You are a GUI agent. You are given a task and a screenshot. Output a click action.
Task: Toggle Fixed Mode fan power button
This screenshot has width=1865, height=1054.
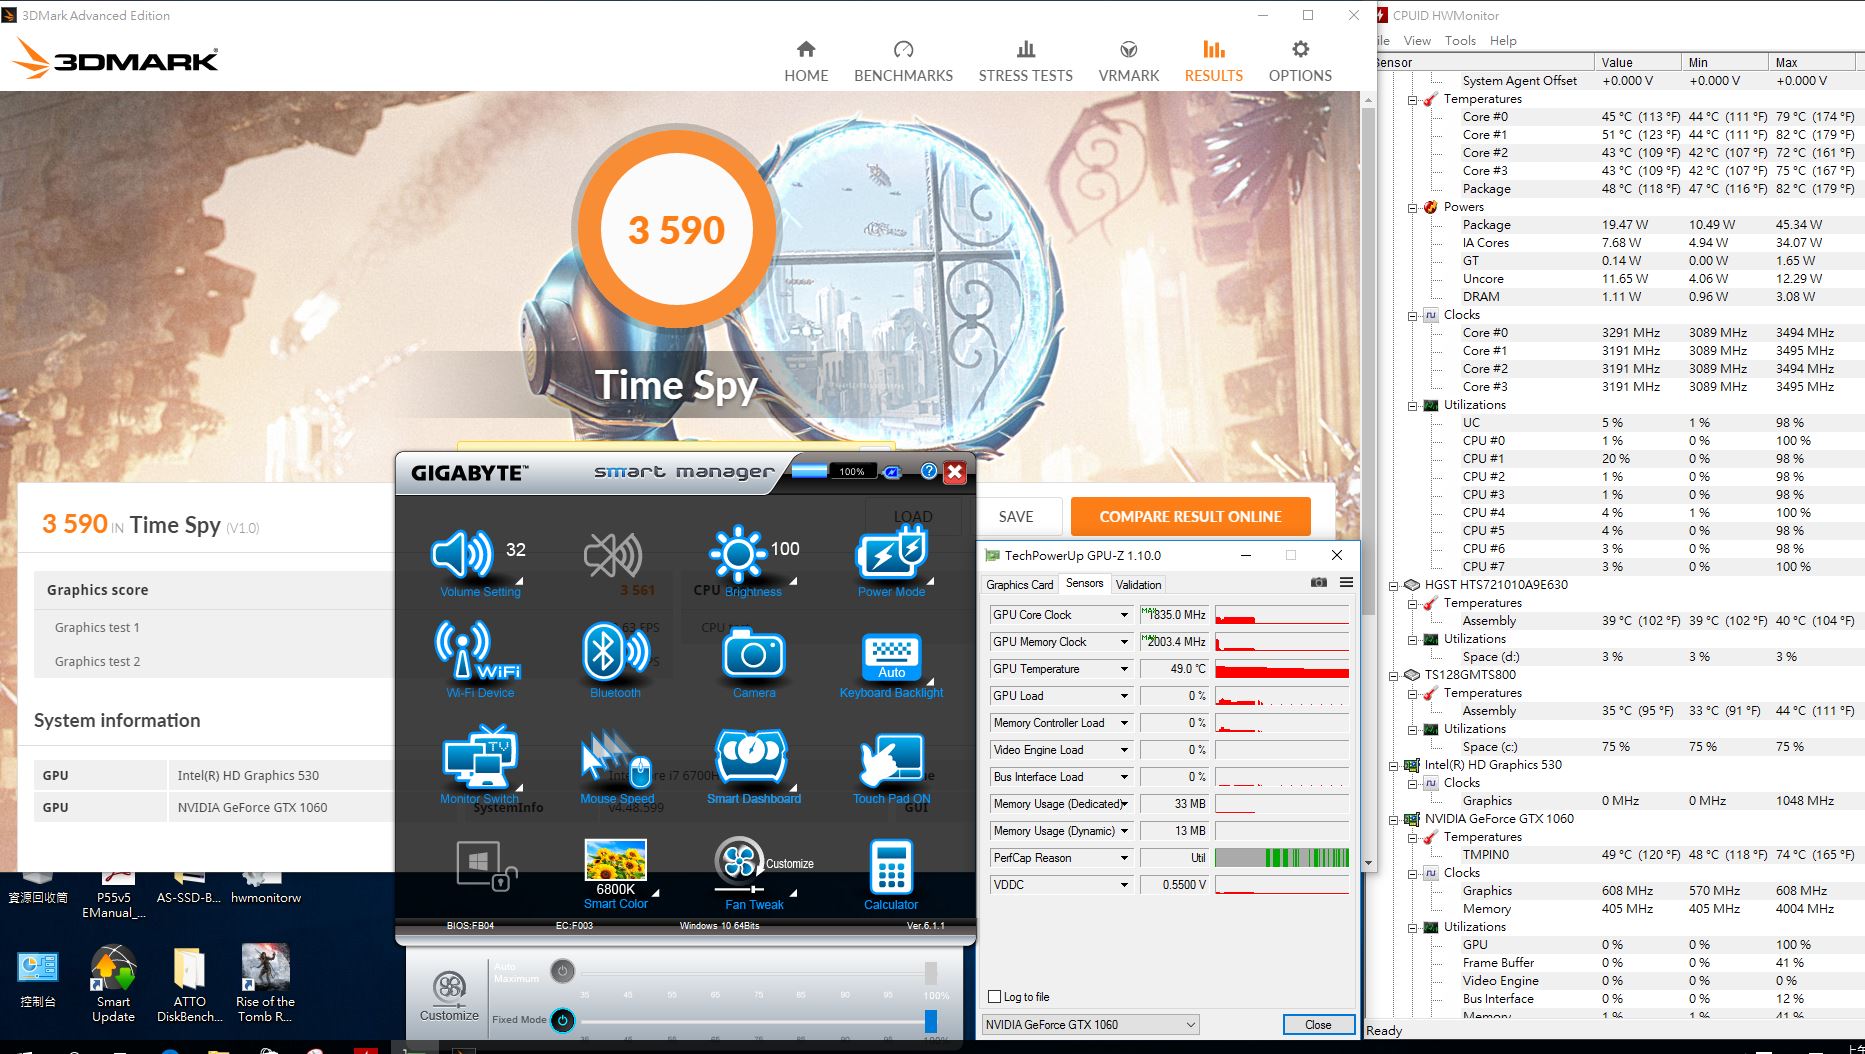pyautogui.click(x=562, y=1020)
